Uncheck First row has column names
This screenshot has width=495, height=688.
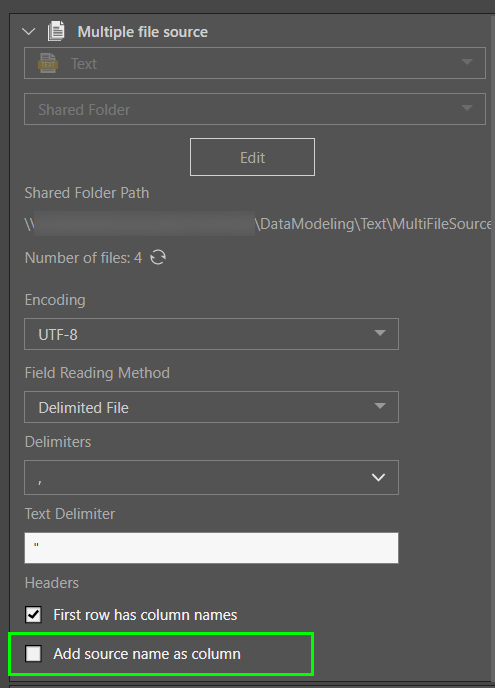(x=33, y=615)
